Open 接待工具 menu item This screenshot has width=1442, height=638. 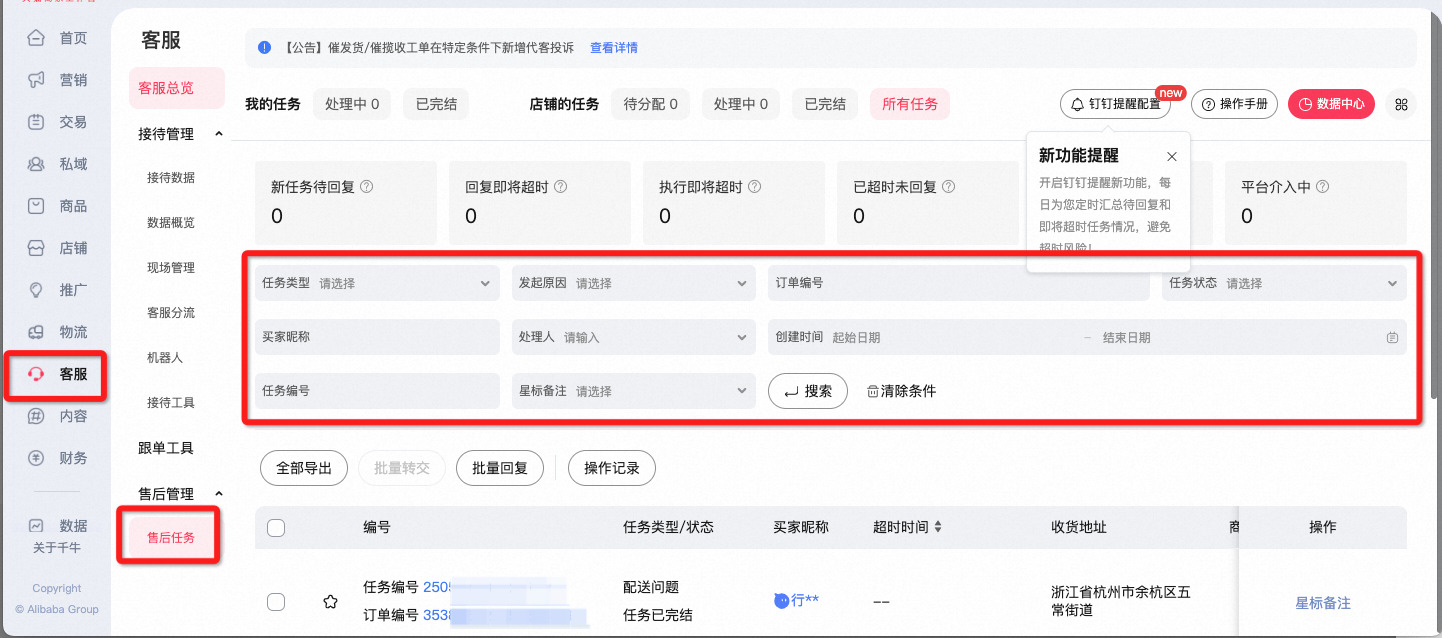click(x=171, y=403)
